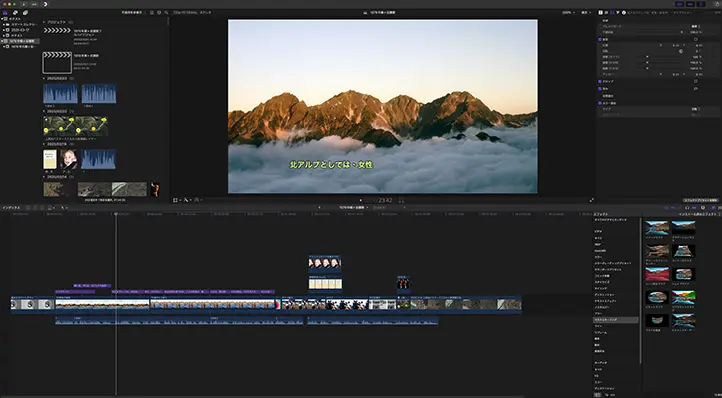This screenshot has height=398, width=722.
Task: Click the Index (インデックス) button
Action: click(x=11, y=208)
